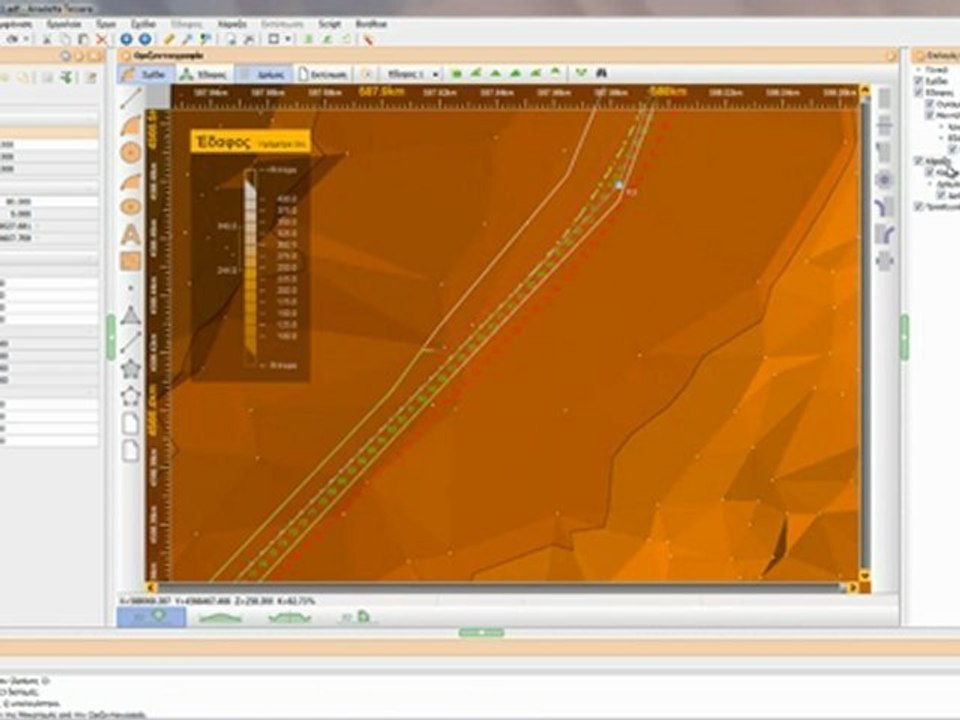Image resolution: width=960 pixels, height=720 pixels.
Task: Click the binoculars search icon
Action: (601, 73)
